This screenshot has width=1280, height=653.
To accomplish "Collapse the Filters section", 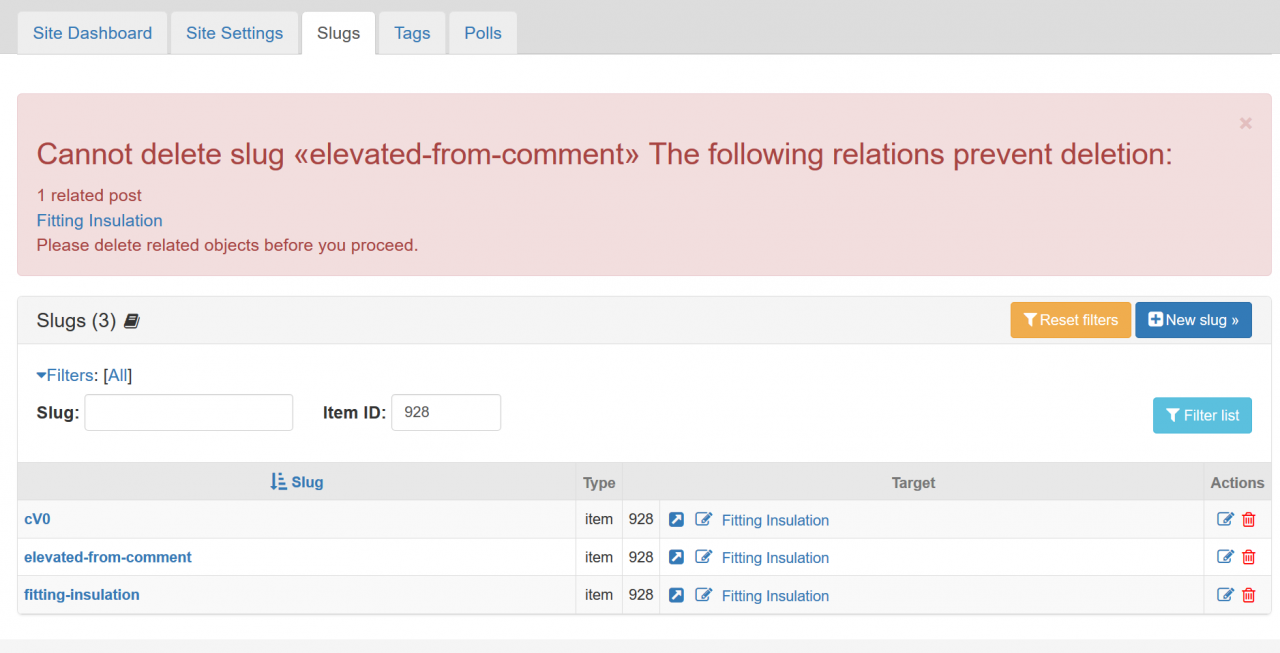I will [65, 375].
